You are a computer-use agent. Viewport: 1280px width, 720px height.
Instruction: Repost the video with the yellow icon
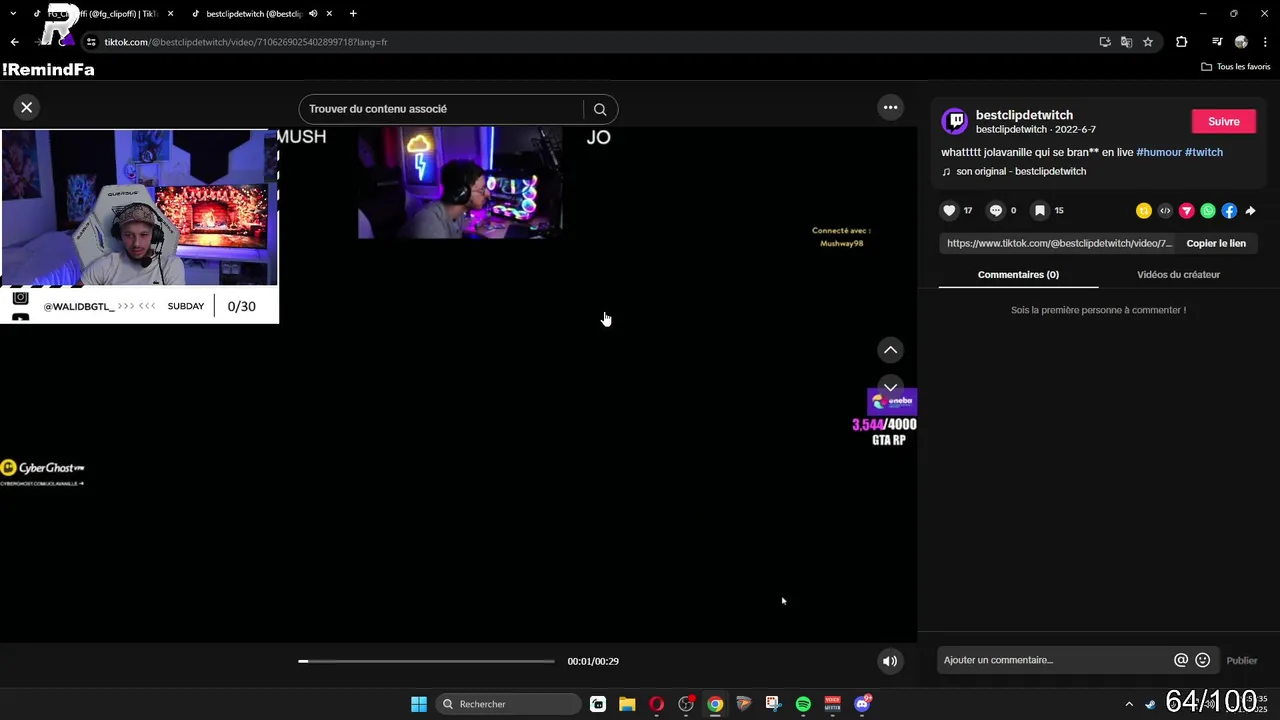pos(1144,211)
